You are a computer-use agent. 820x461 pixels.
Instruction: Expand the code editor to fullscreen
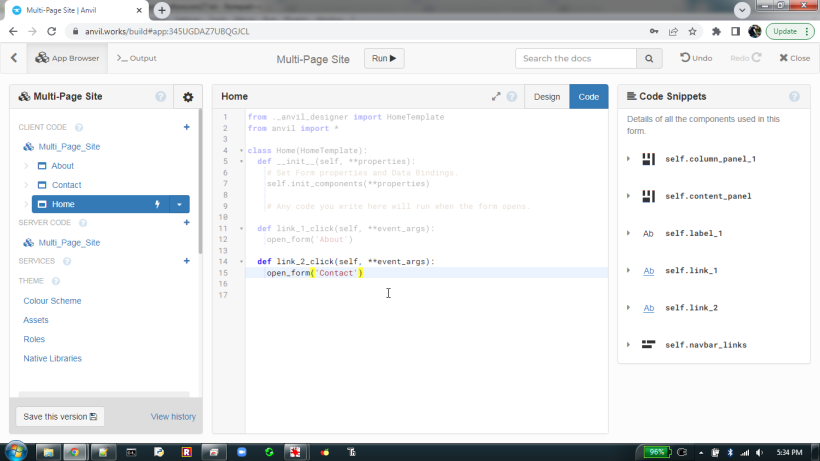coord(496,97)
